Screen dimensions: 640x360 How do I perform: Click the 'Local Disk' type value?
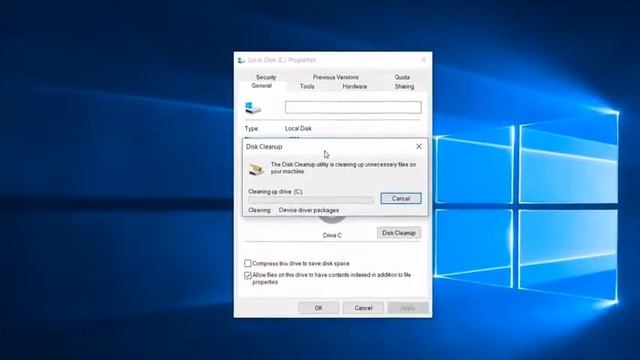[298, 128]
